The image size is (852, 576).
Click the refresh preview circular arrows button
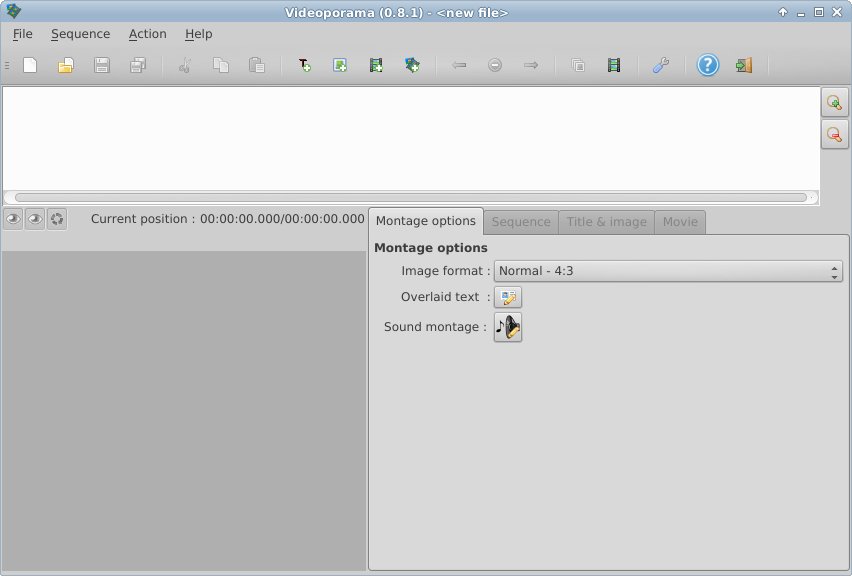click(57, 219)
